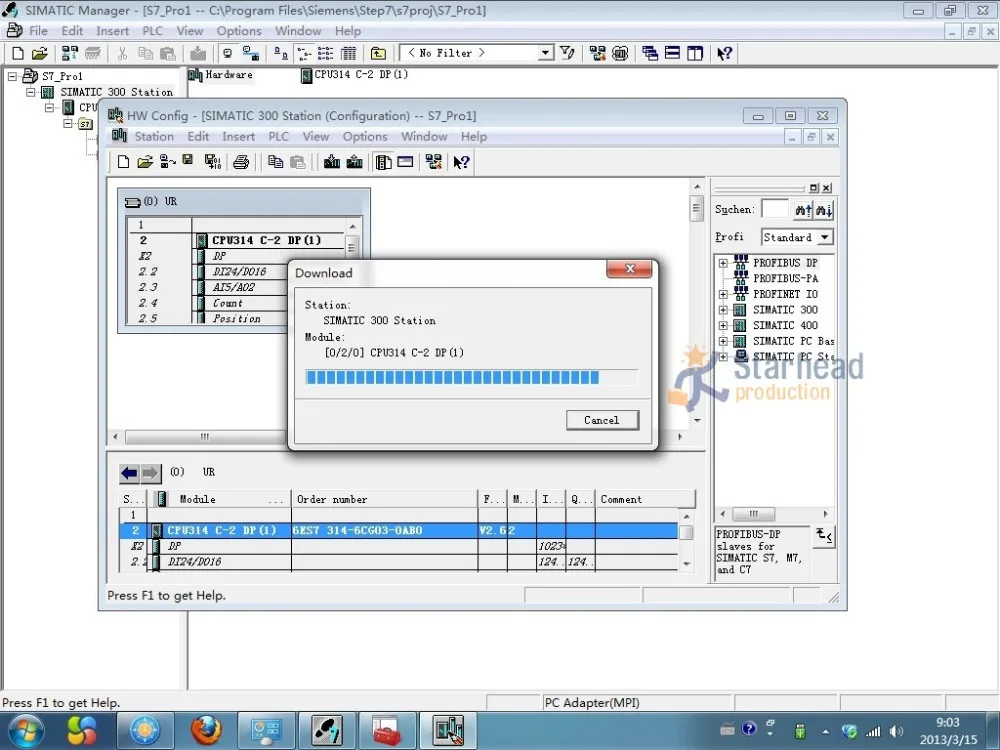The image size is (1000, 750).
Task: Close the Download dialog with the X
Action: (x=629, y=268)
